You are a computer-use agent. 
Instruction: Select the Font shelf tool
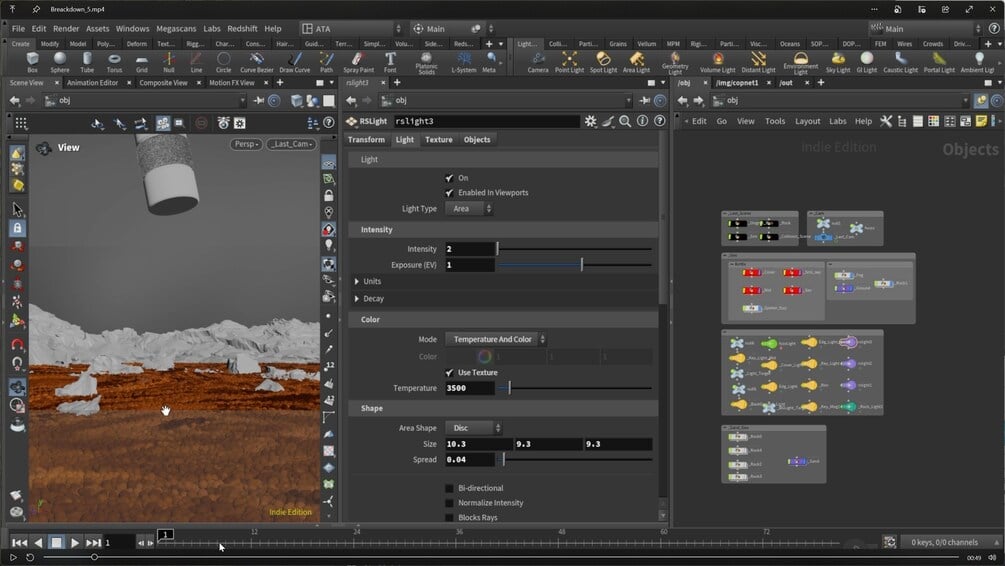click(x=390, y=62)
